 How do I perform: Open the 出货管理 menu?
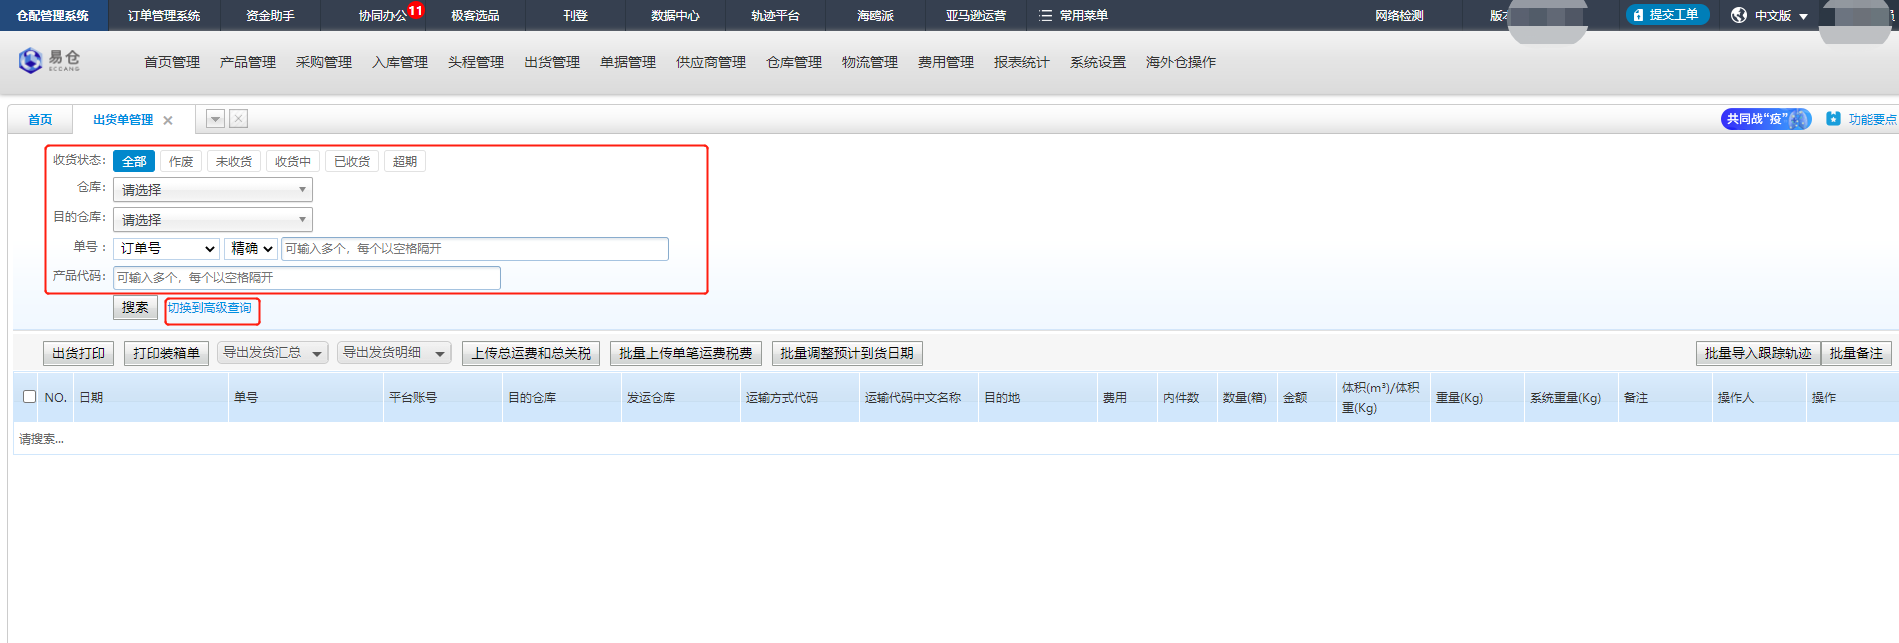pyautogui.click(x=552, y=62)
